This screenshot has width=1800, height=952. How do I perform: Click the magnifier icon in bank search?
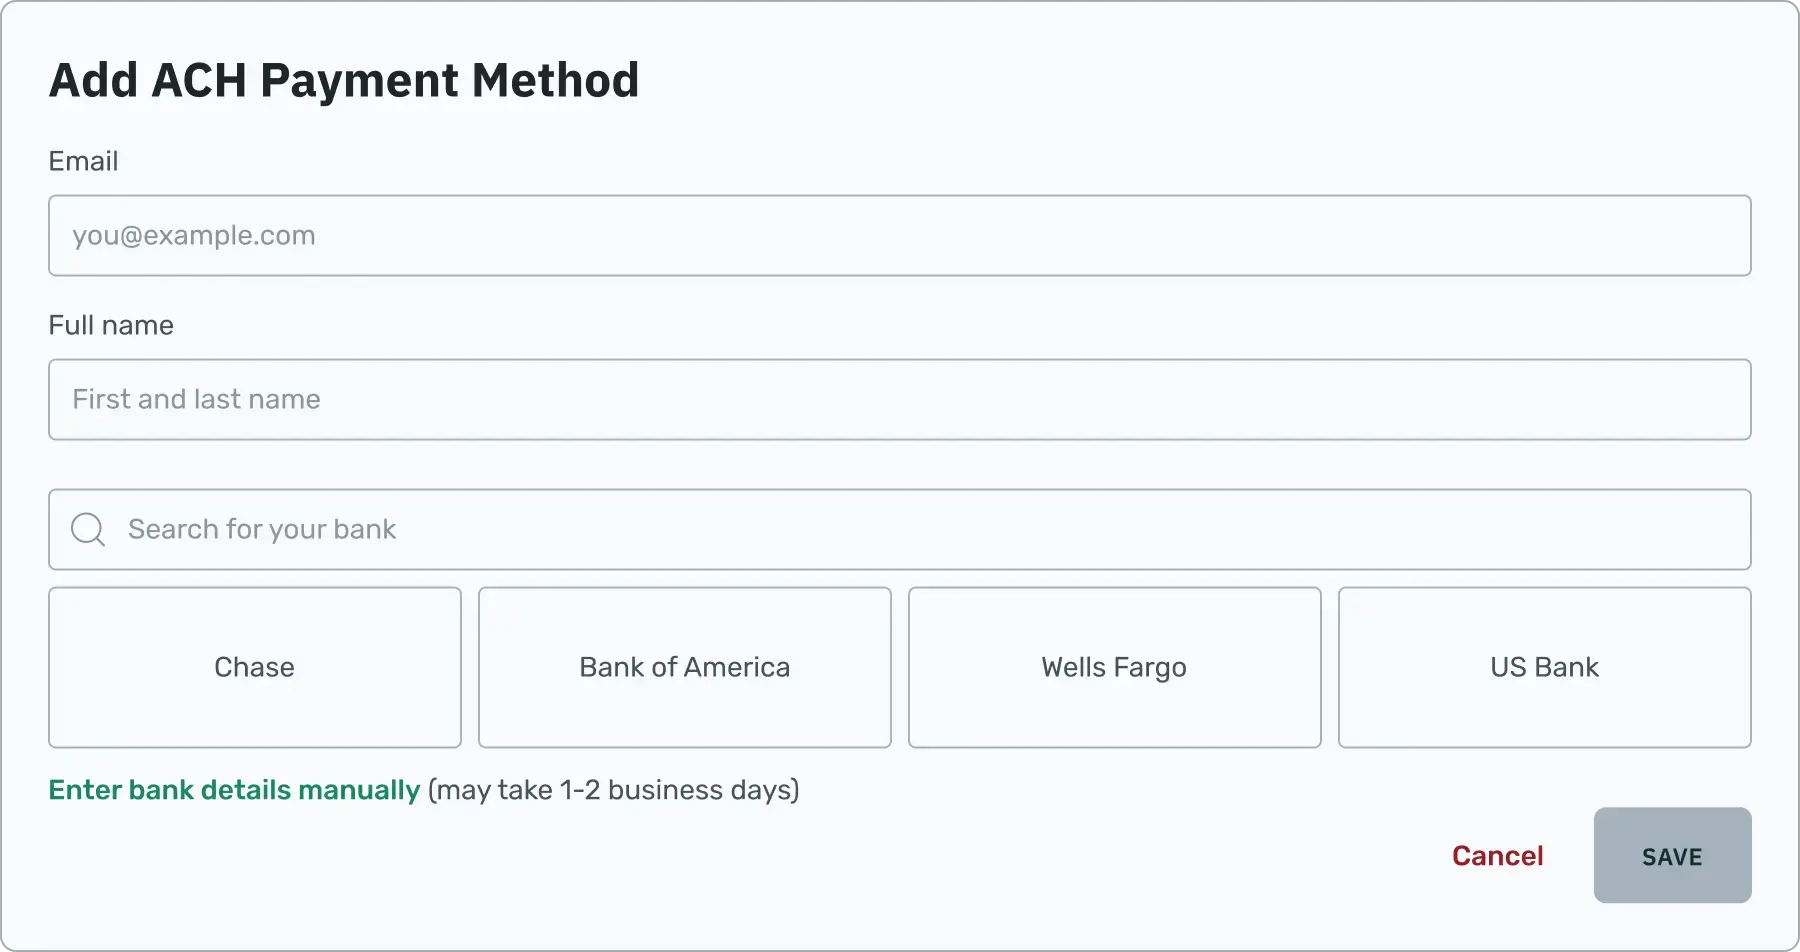point(88,529)
